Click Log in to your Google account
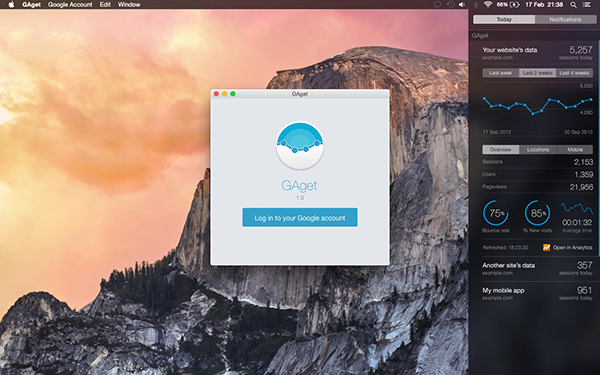This screenshot has height=375, width=600. tap(300, 218)
